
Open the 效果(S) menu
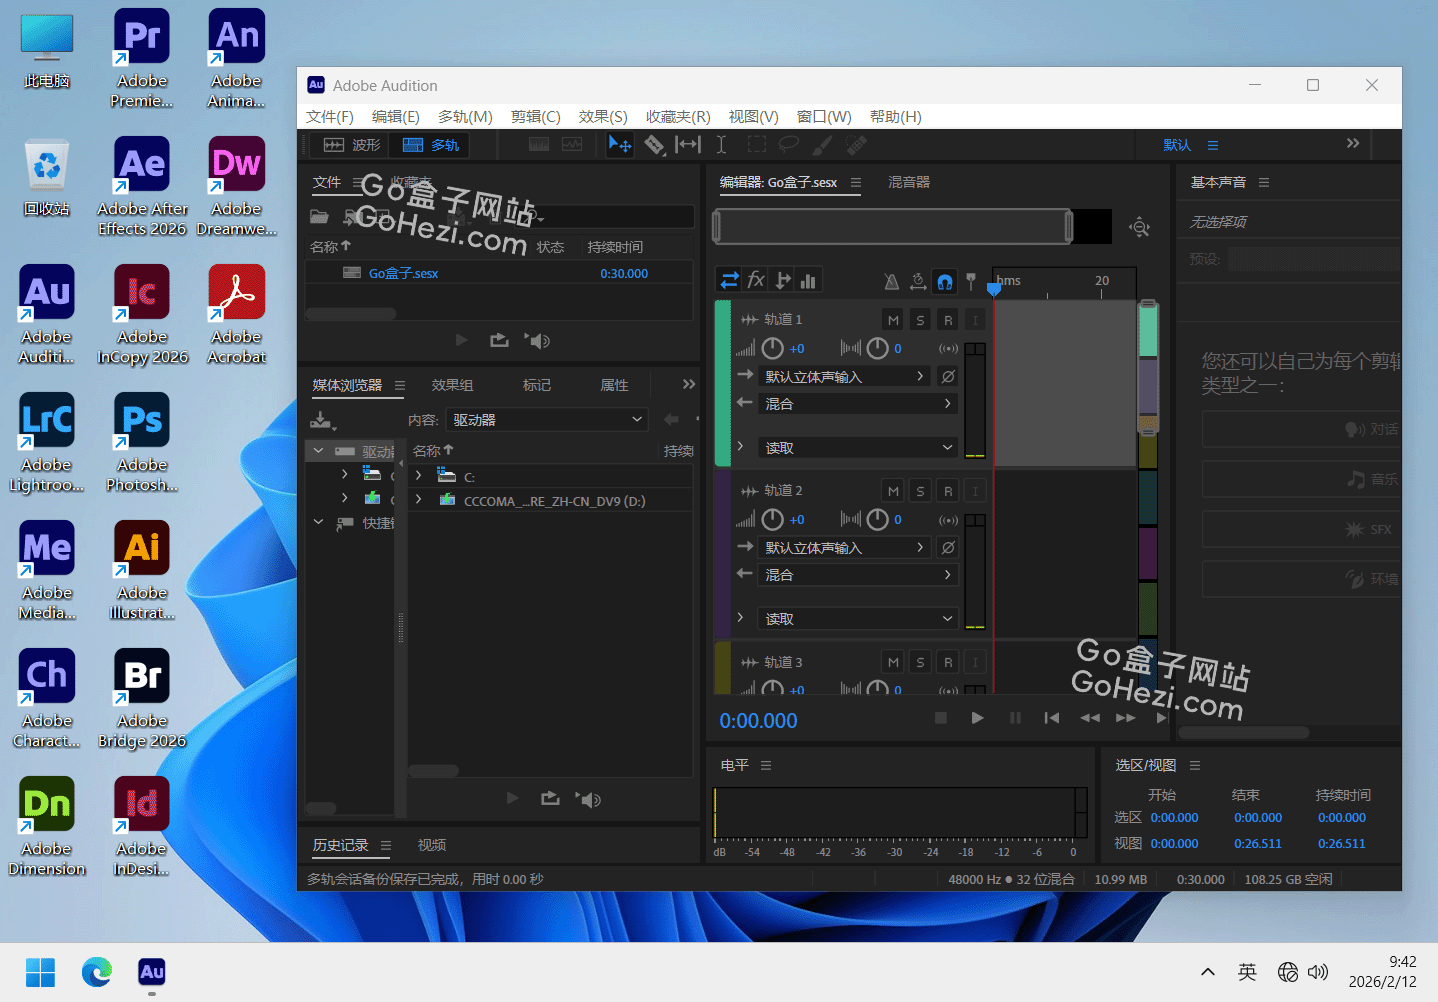[602, 117]
